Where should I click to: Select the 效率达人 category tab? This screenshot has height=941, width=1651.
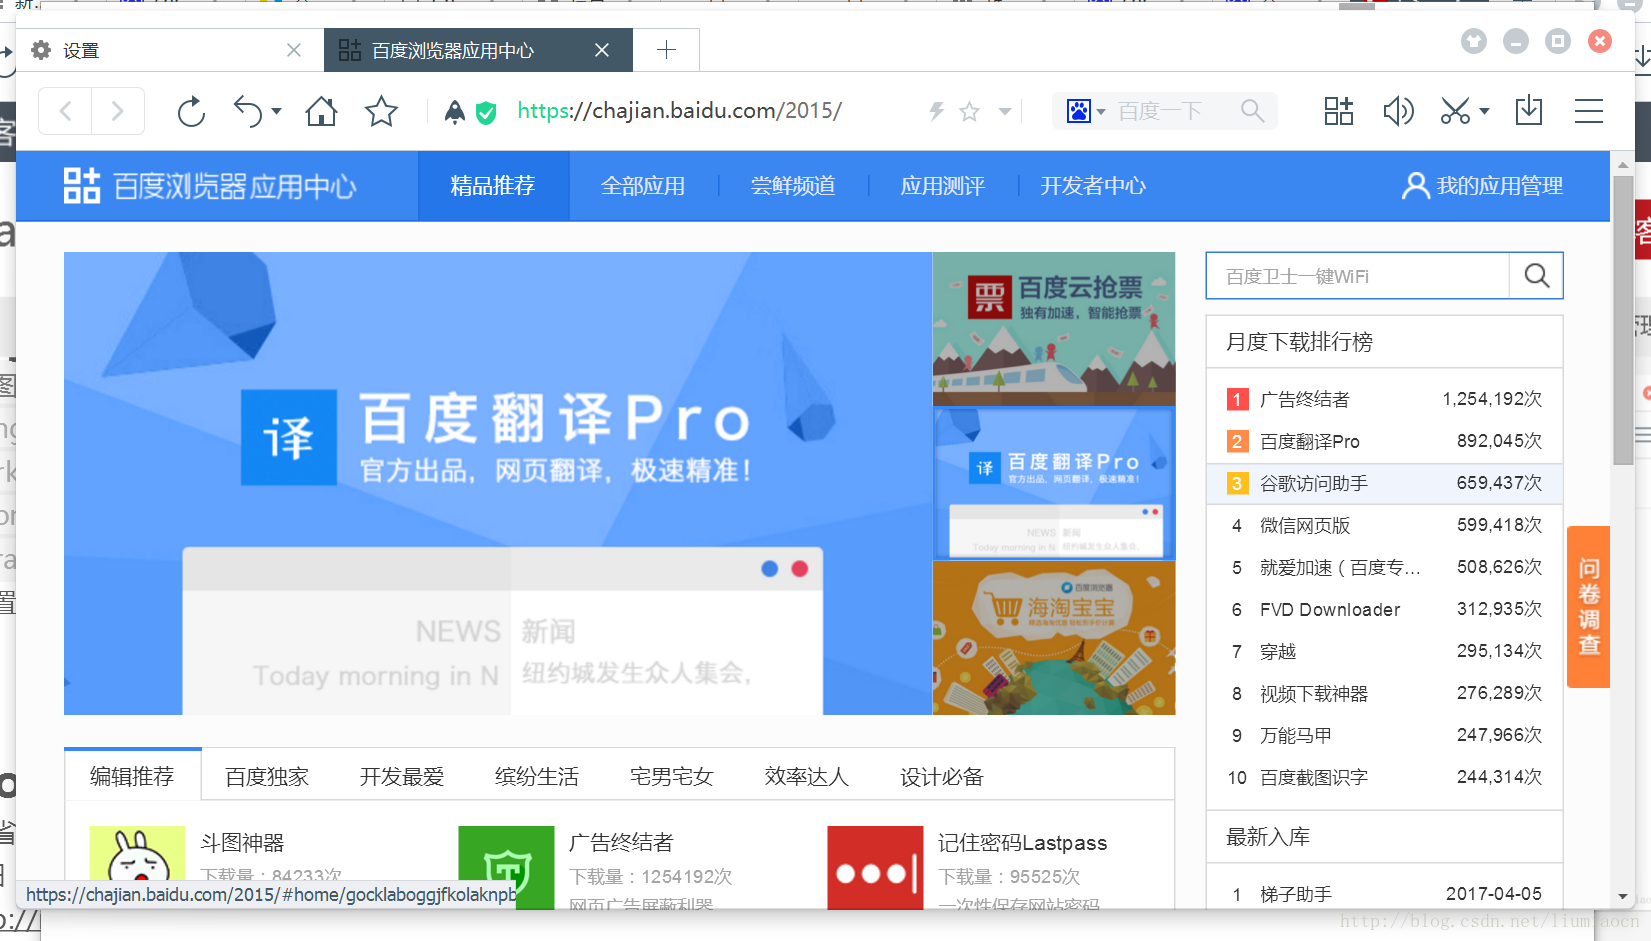click(807, 777)
